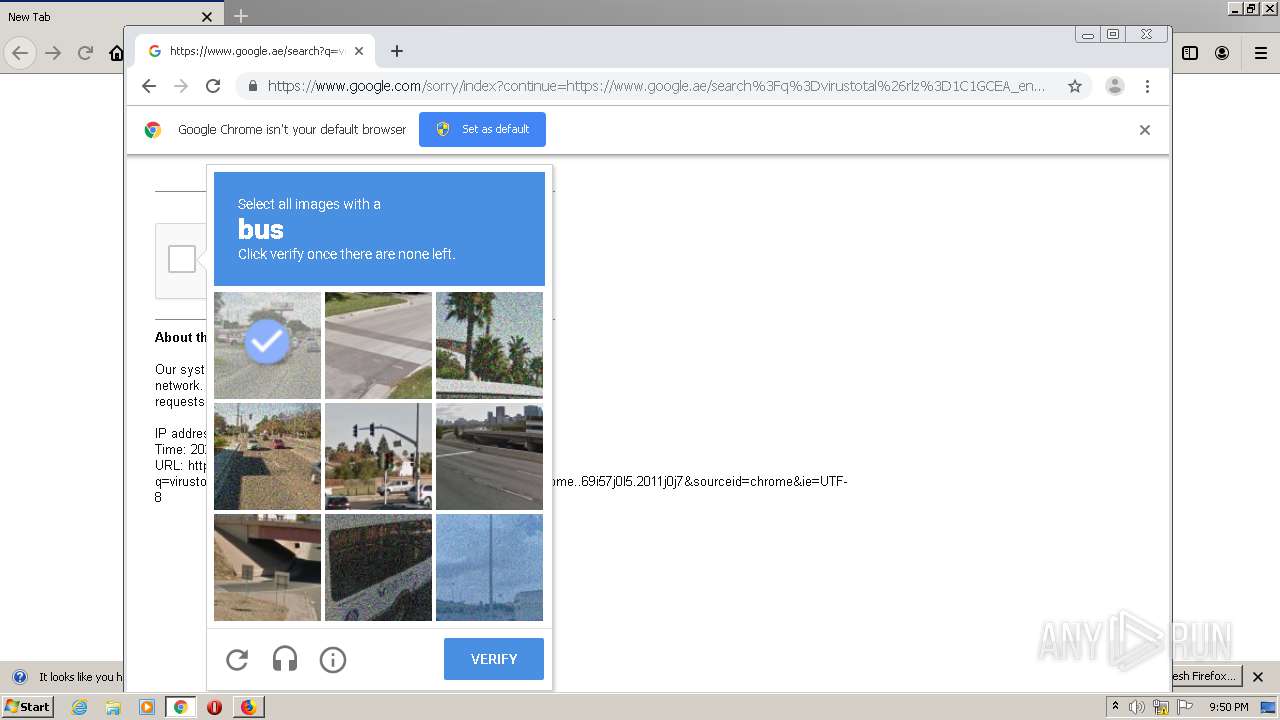Deselect the checked first captcha tile
The height and width of the screenshot is (720, 1280).
point(267,345)
